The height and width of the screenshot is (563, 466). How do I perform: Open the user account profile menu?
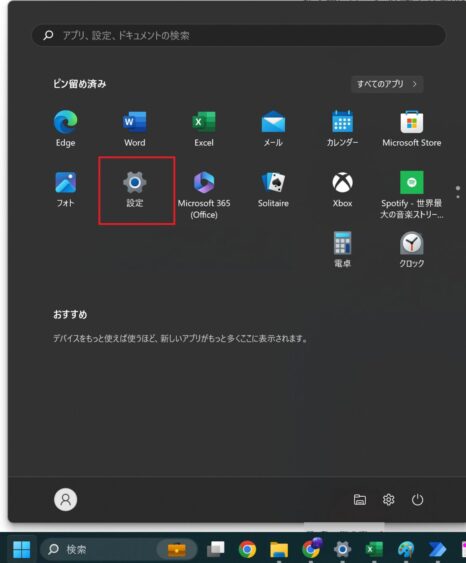pyautogui.click(x=65, y=499)
